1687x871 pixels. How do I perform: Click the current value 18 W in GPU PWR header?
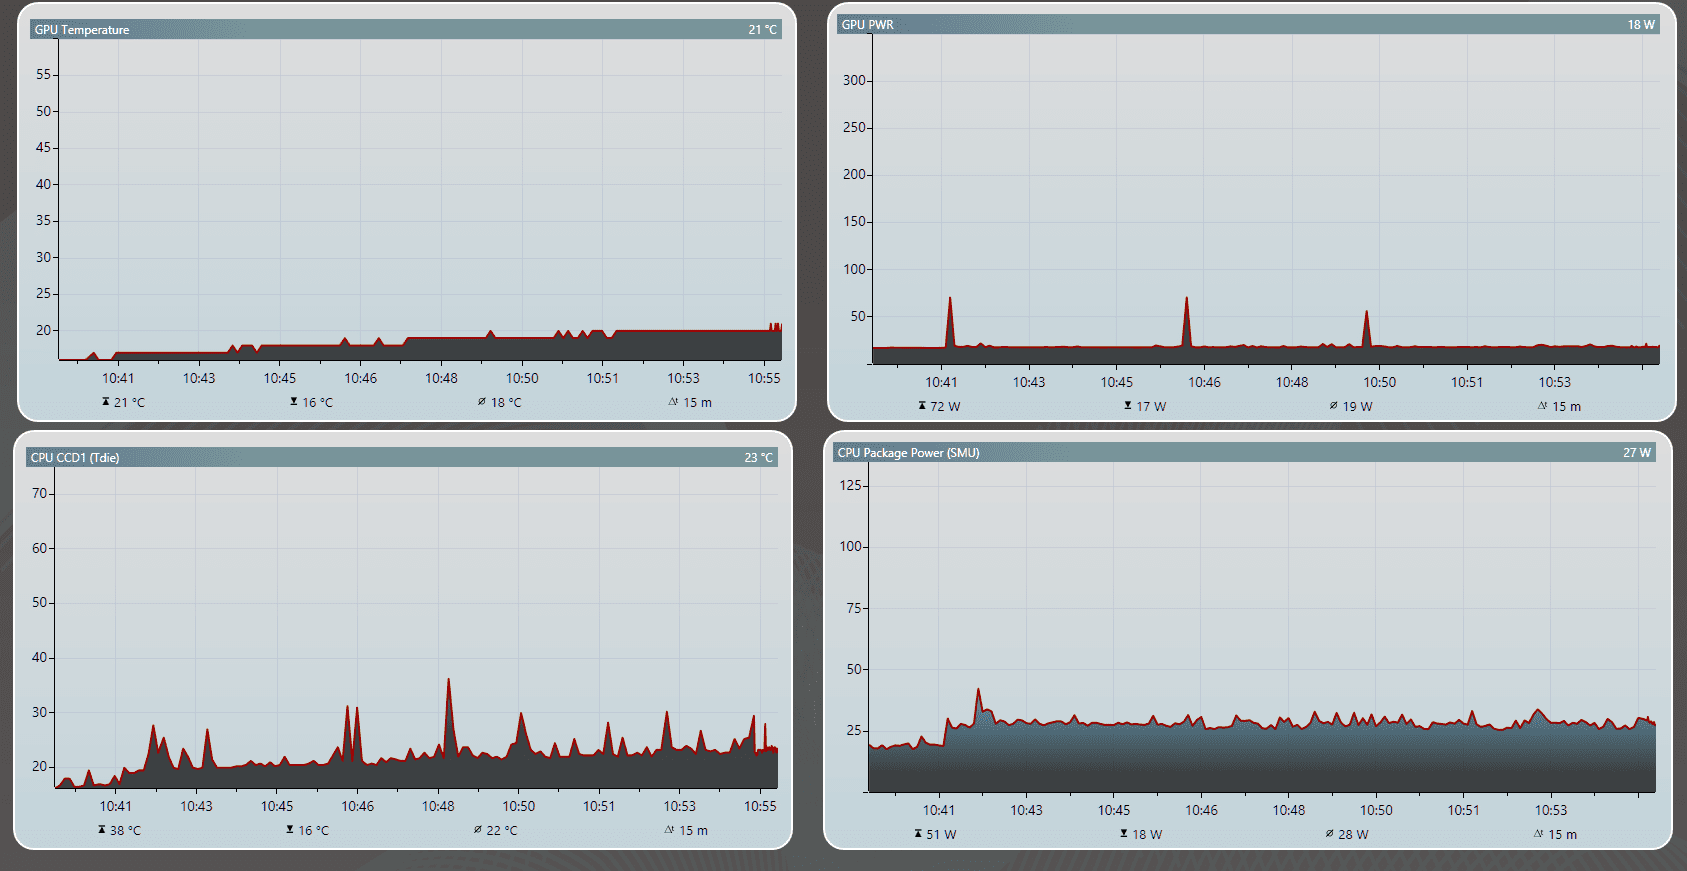(x=1641, y=25)
